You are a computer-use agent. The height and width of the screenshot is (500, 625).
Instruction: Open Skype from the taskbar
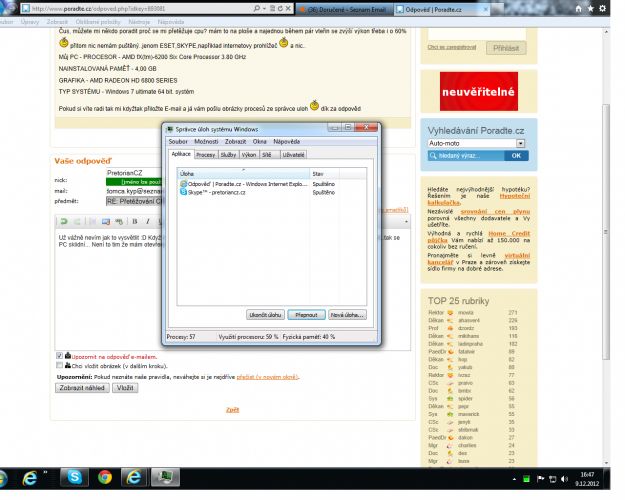[x=75, y=477]
